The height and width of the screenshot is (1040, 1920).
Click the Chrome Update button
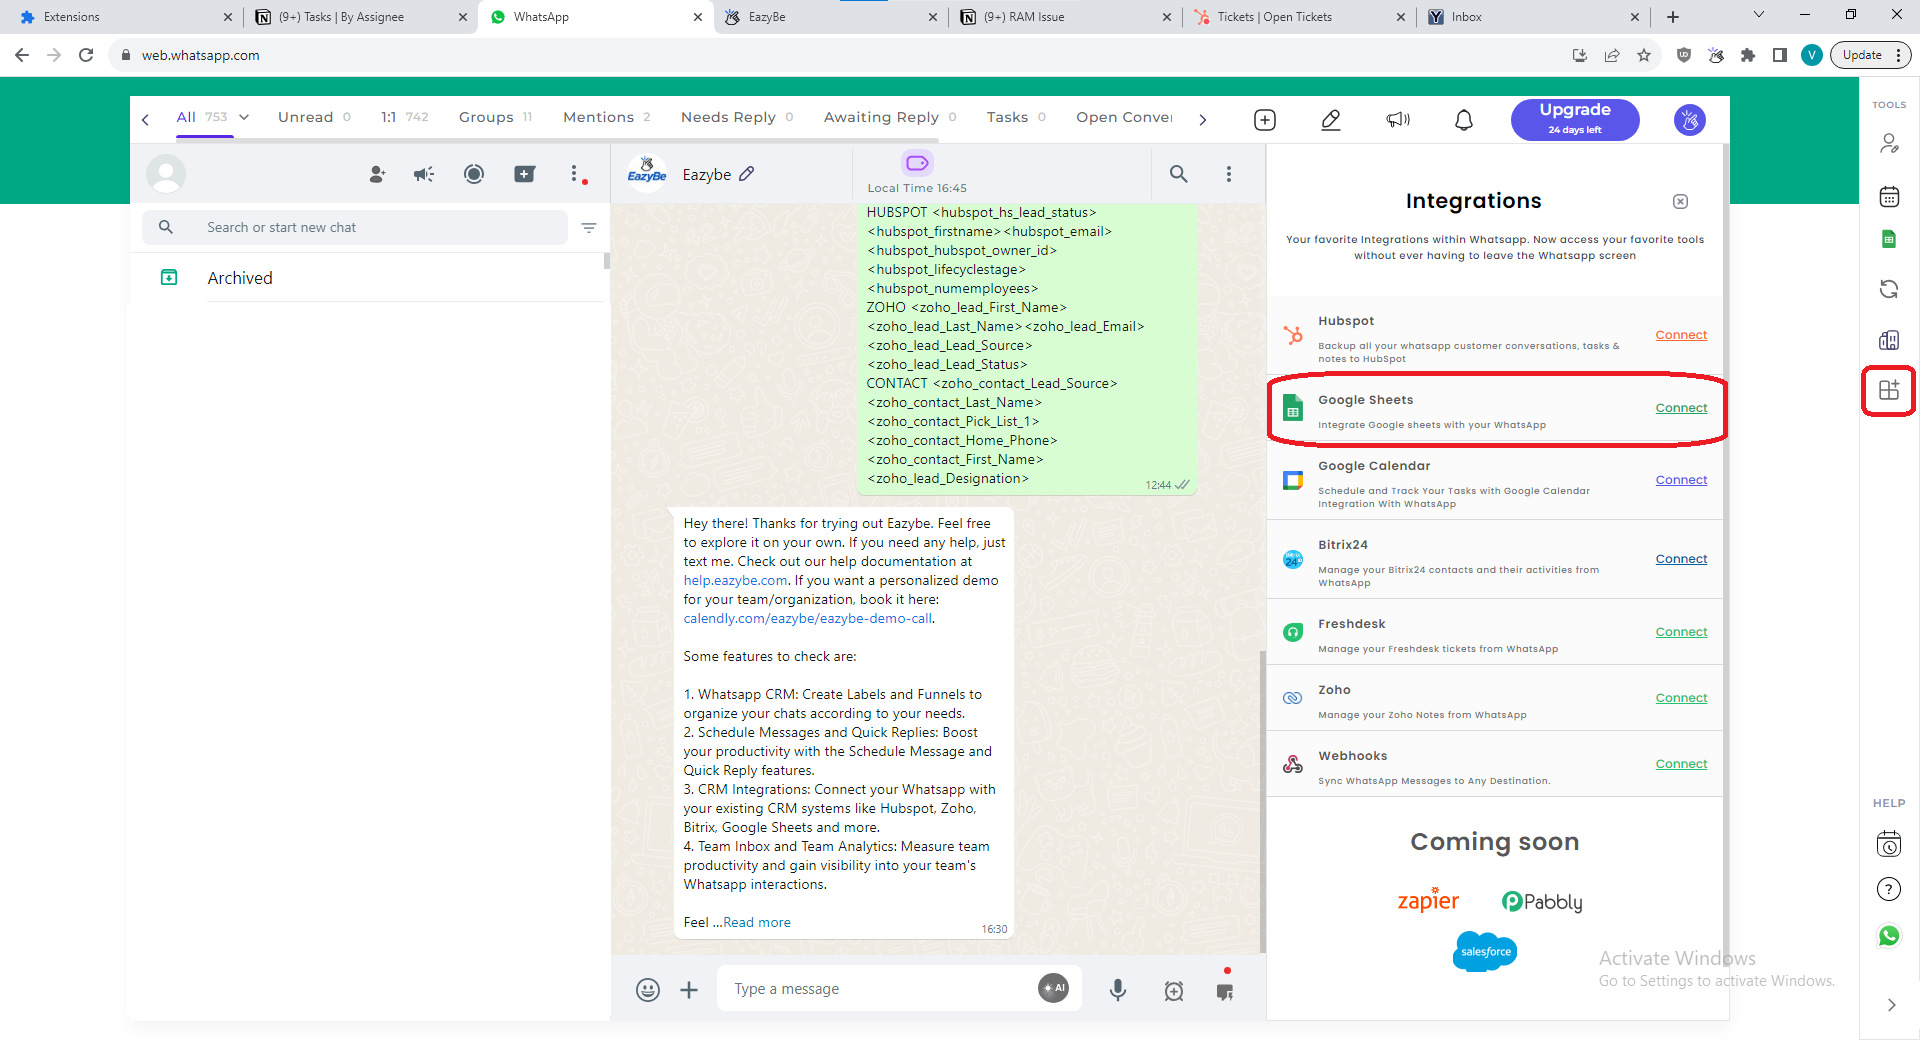(x=1870, y=55)
